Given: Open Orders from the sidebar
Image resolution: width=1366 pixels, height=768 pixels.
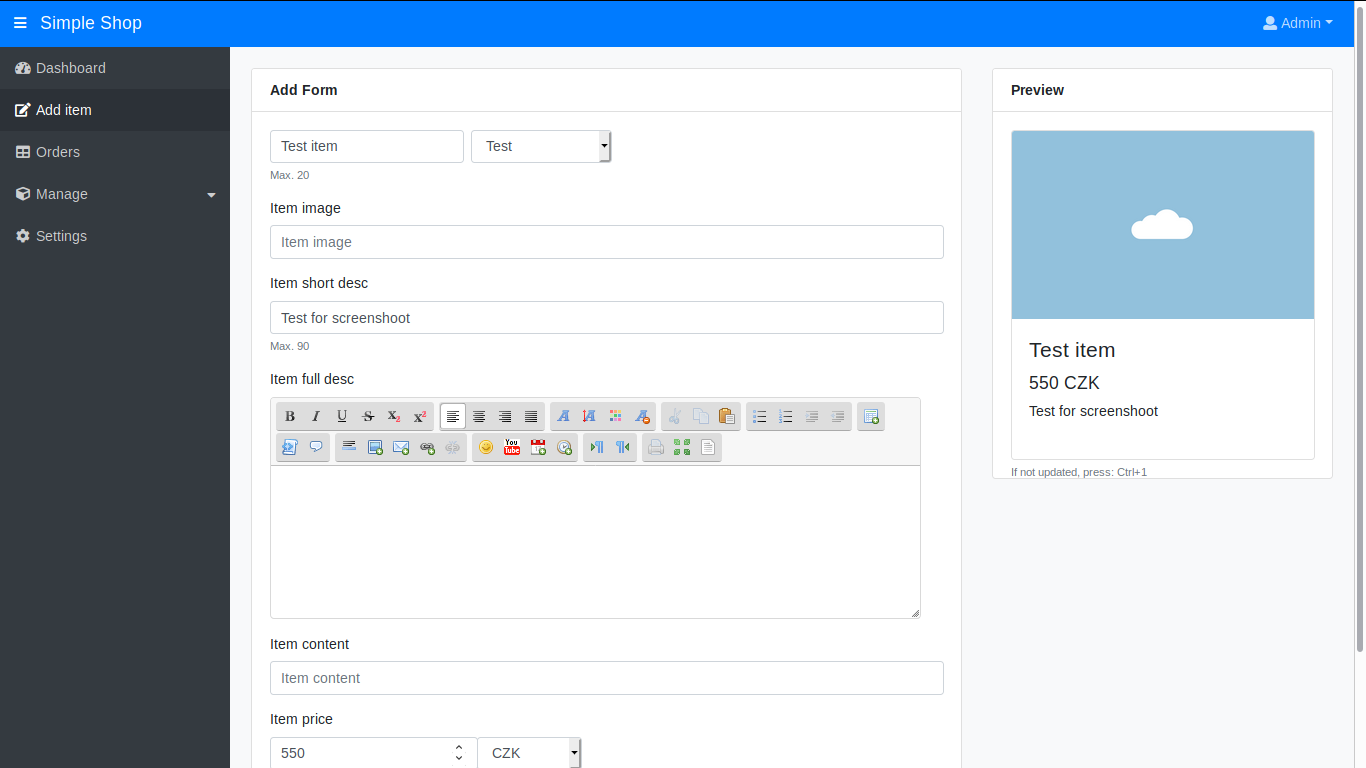Looking at the screenshot, I should click(115, 152).
